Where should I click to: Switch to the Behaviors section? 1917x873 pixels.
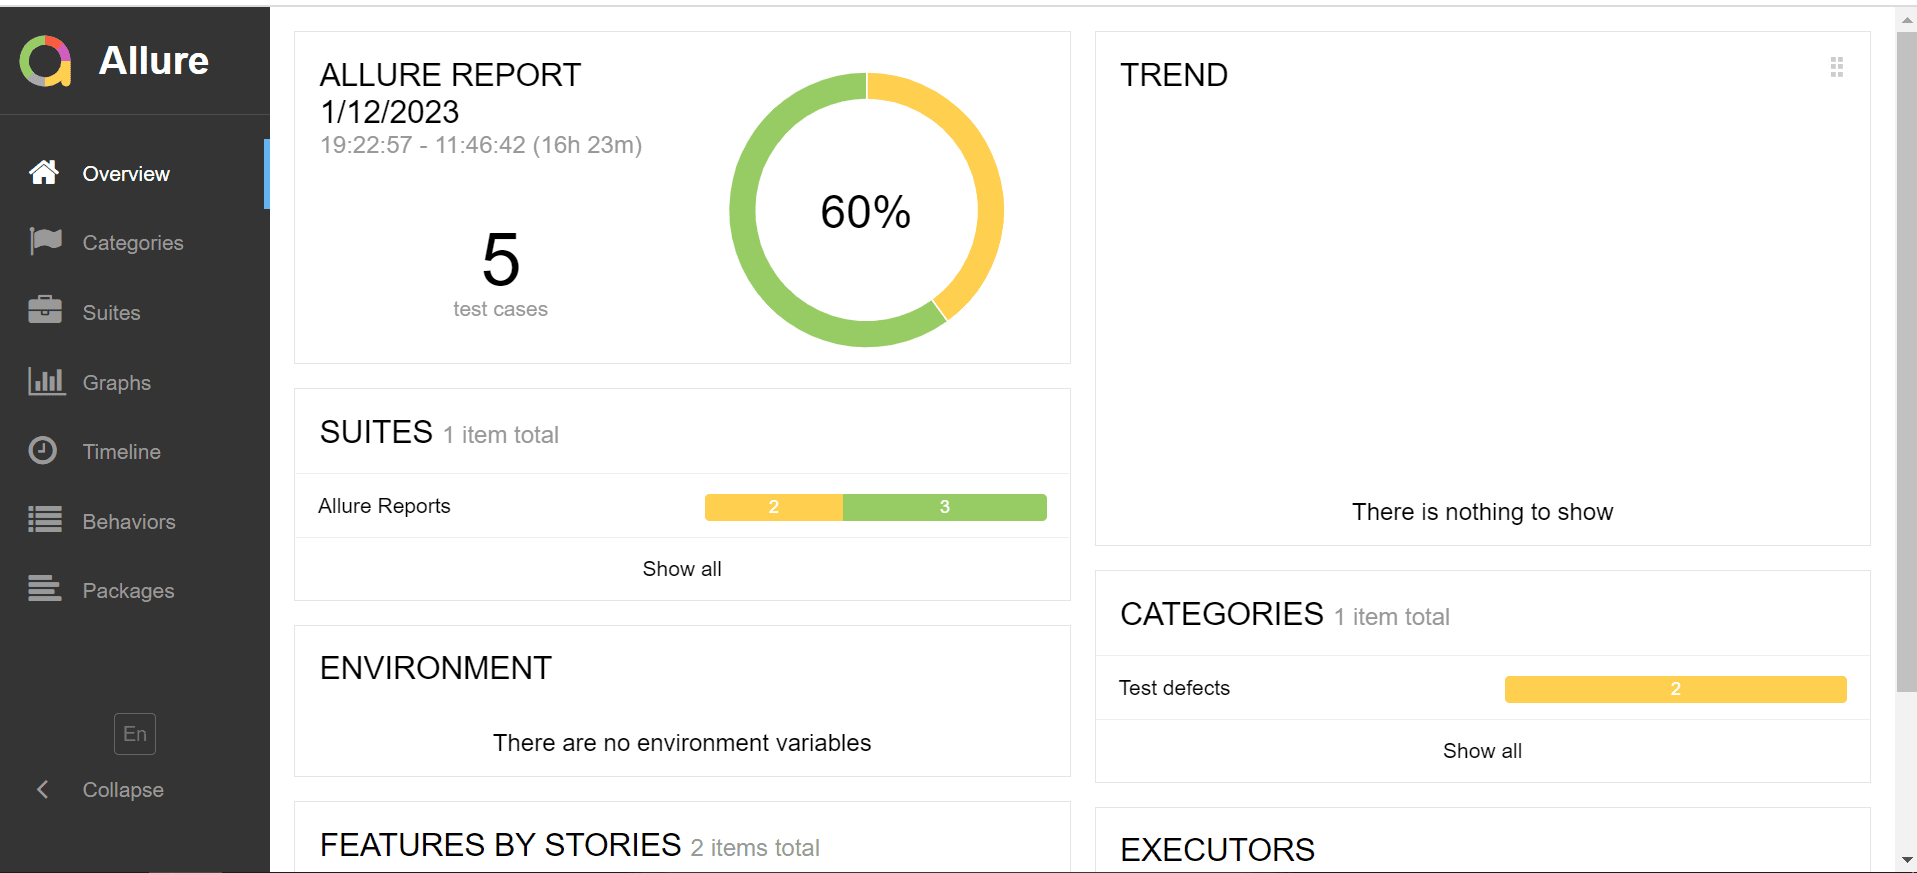pos(131,521)
